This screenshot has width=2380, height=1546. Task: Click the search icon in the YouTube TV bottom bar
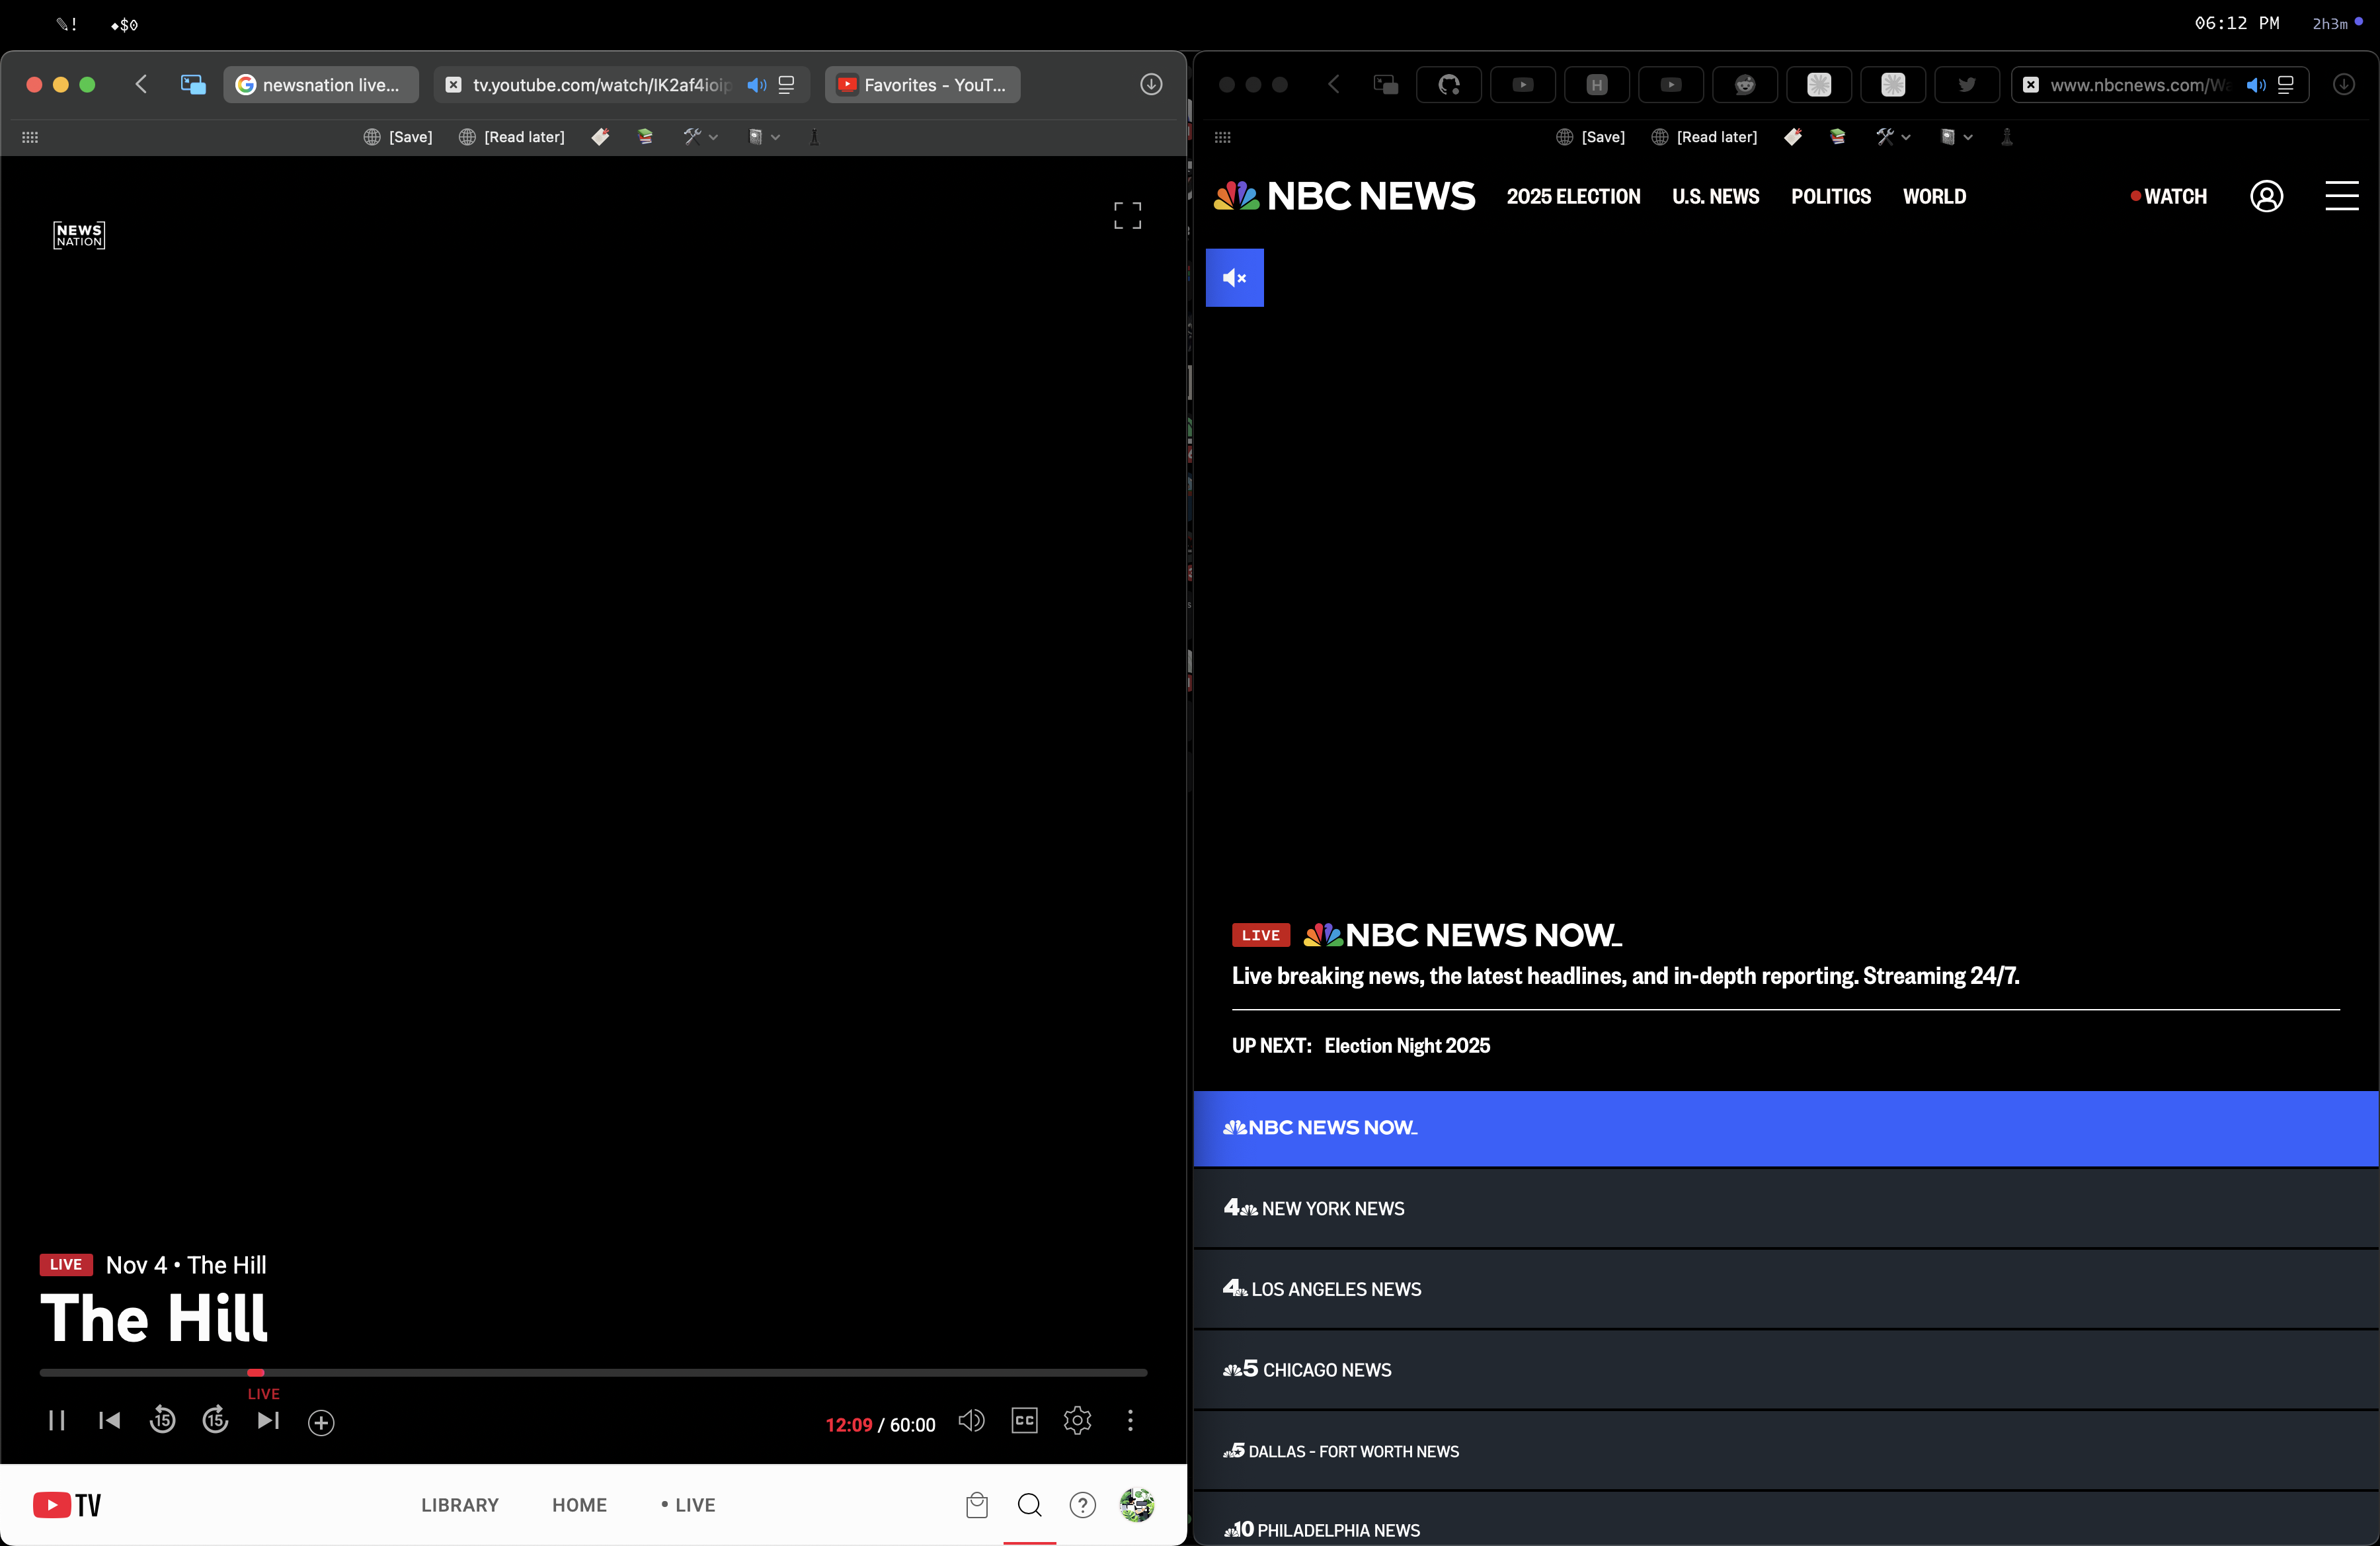point(1029,1505)
